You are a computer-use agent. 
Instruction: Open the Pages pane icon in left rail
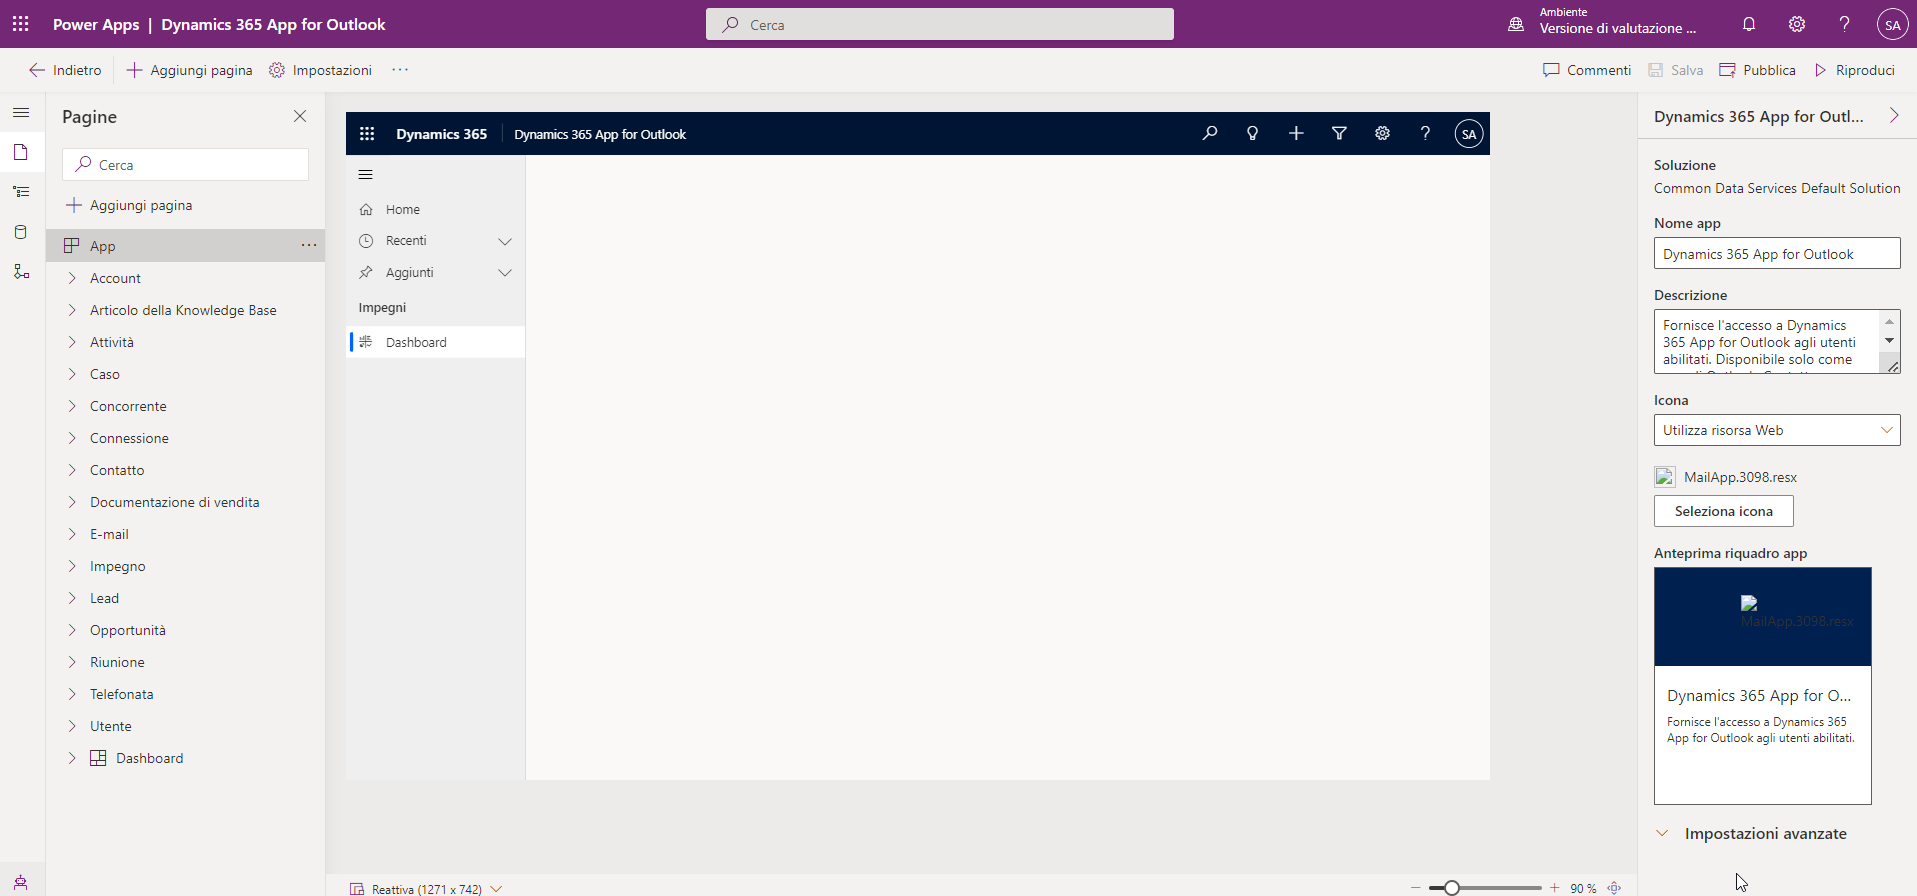point(21,152)
